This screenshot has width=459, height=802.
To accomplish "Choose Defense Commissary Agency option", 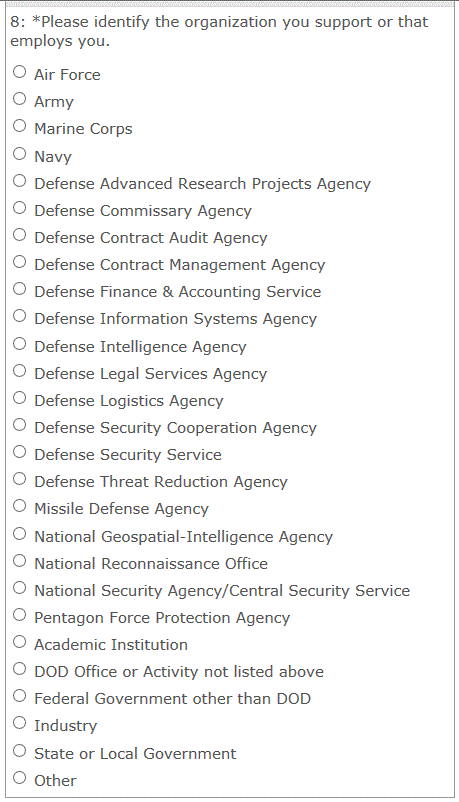I will (19, 208).
